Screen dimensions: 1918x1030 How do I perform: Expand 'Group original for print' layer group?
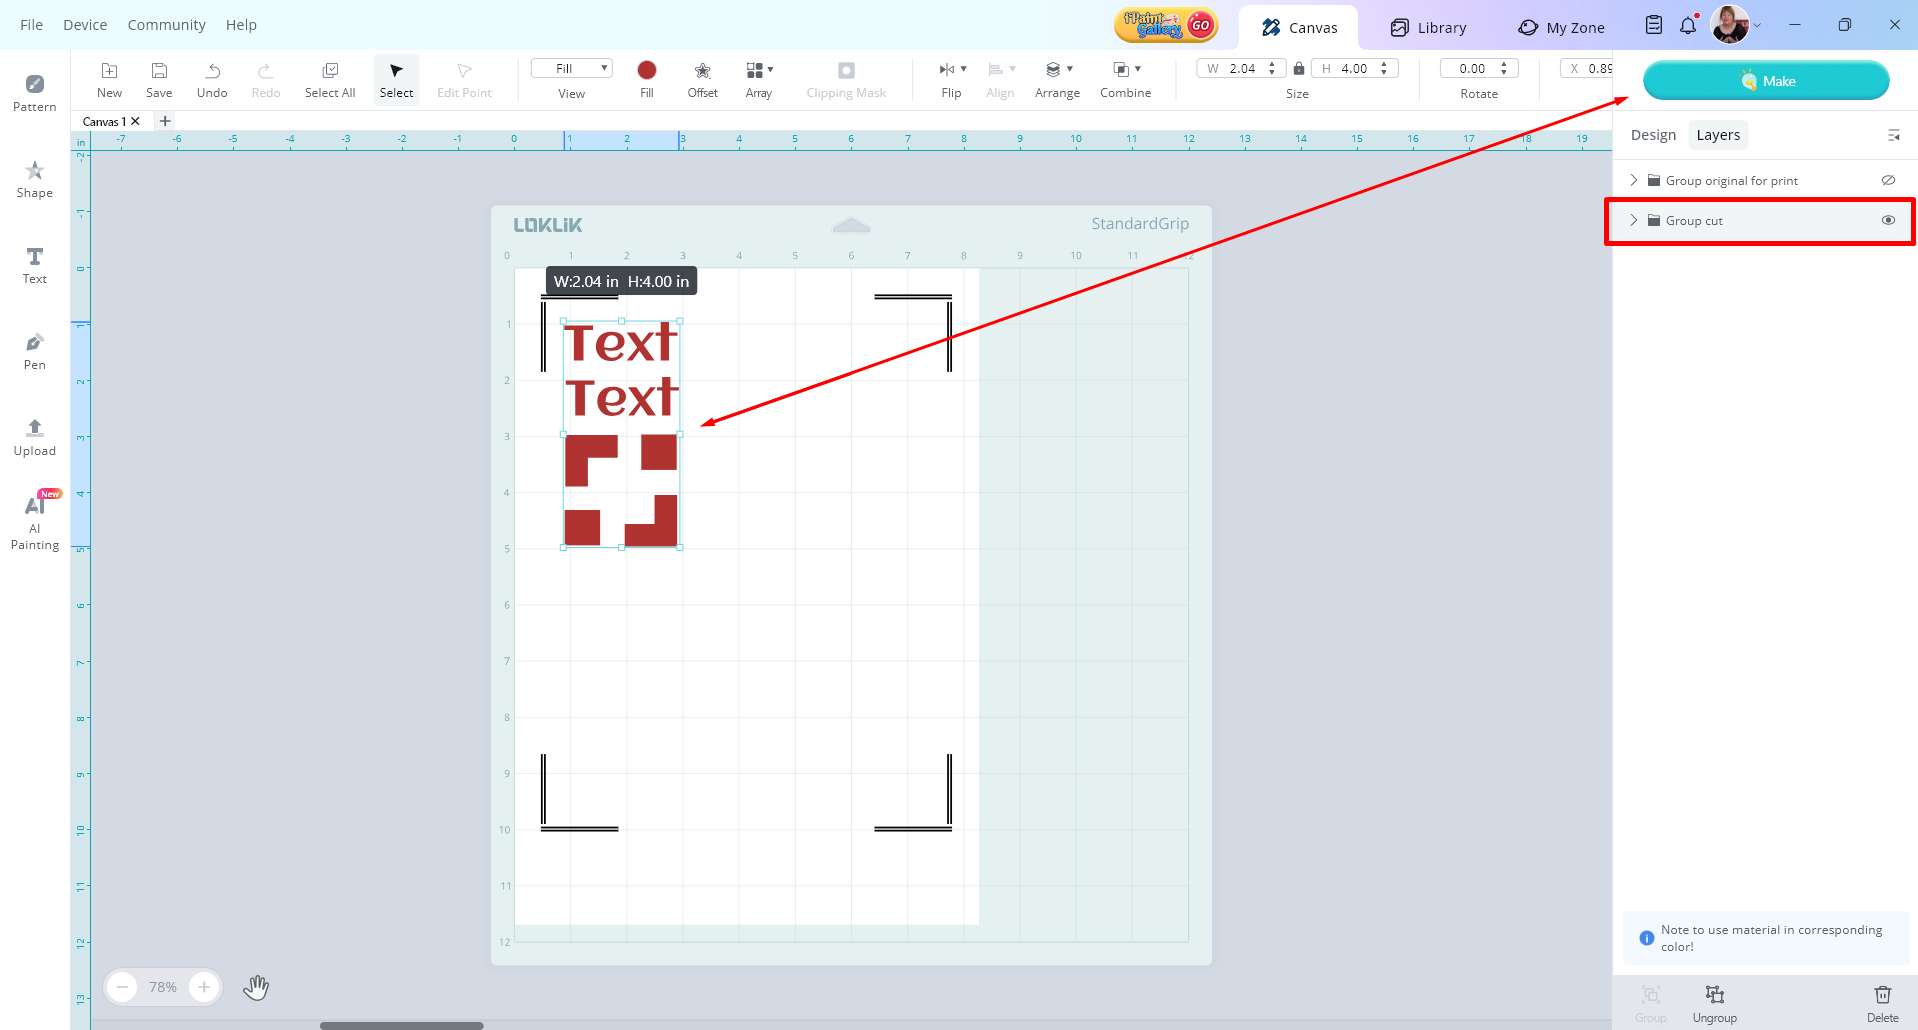(x=1634, y=181)
